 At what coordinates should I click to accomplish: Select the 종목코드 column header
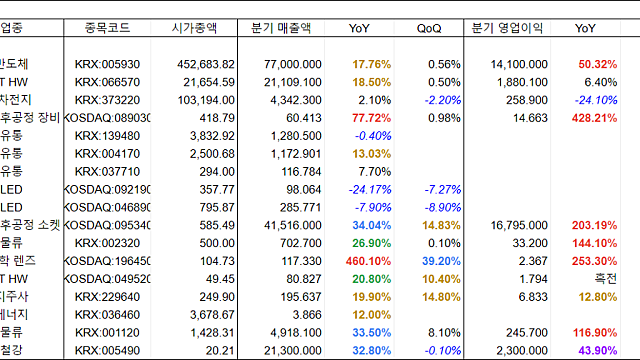(107, 28)
